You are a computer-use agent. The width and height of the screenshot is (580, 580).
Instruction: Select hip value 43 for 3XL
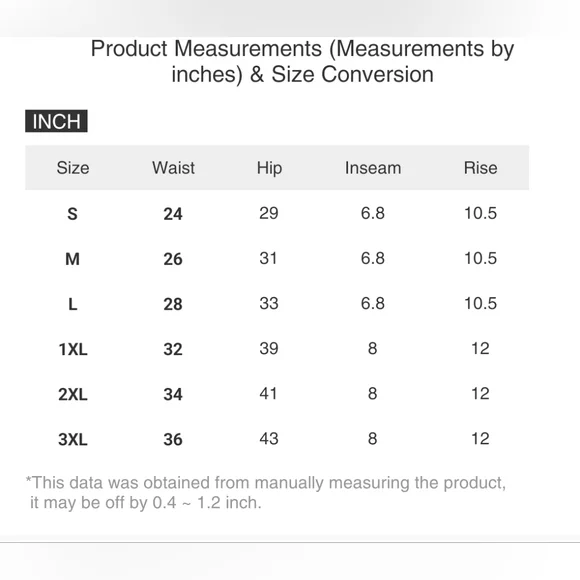[269, 439]
